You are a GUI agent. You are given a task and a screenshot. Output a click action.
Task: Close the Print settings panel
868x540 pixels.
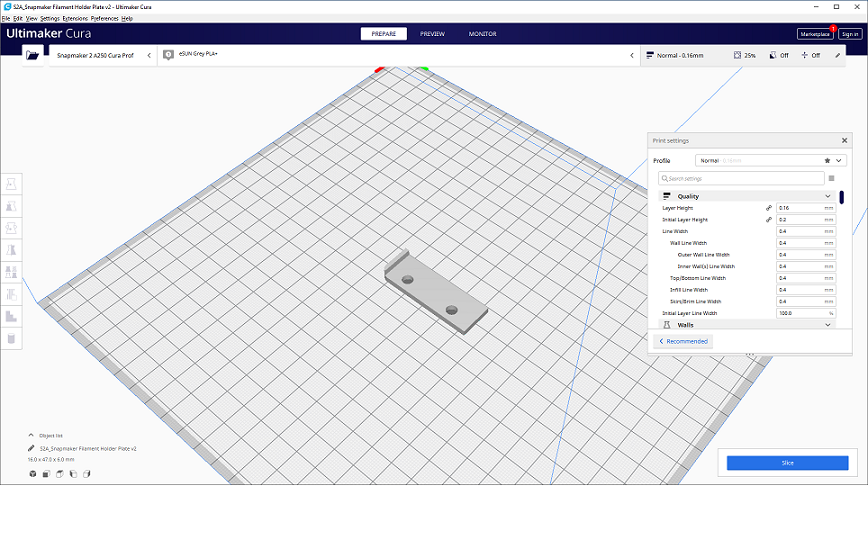coord(844,141)
